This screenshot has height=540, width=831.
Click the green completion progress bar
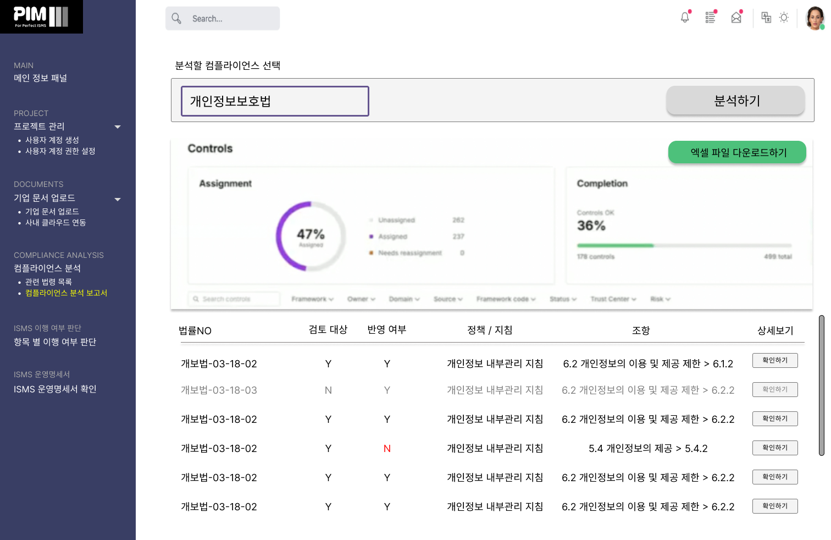[615, 245]
